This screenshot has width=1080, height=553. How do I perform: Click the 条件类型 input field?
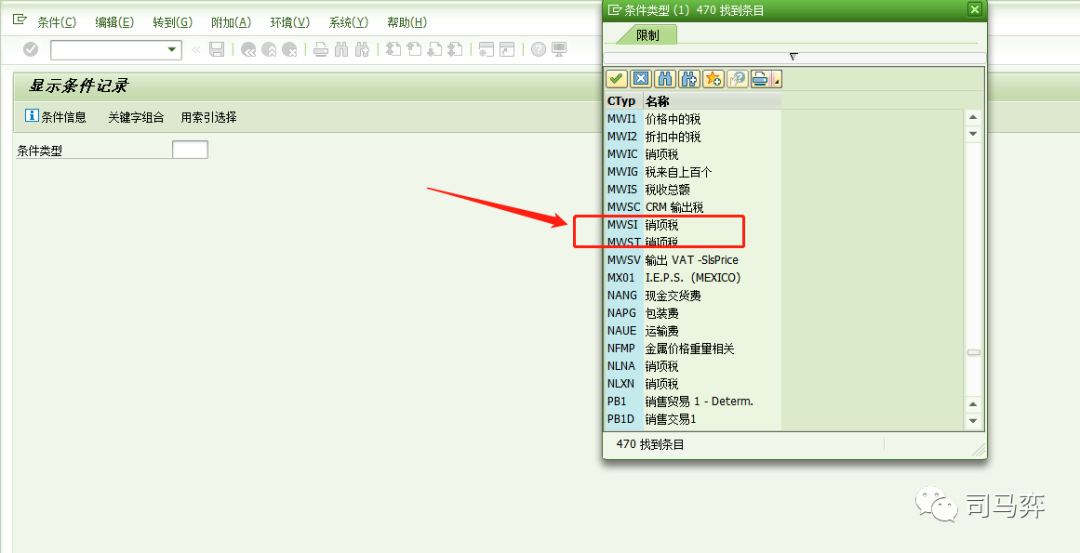click(x=190, y=149)
